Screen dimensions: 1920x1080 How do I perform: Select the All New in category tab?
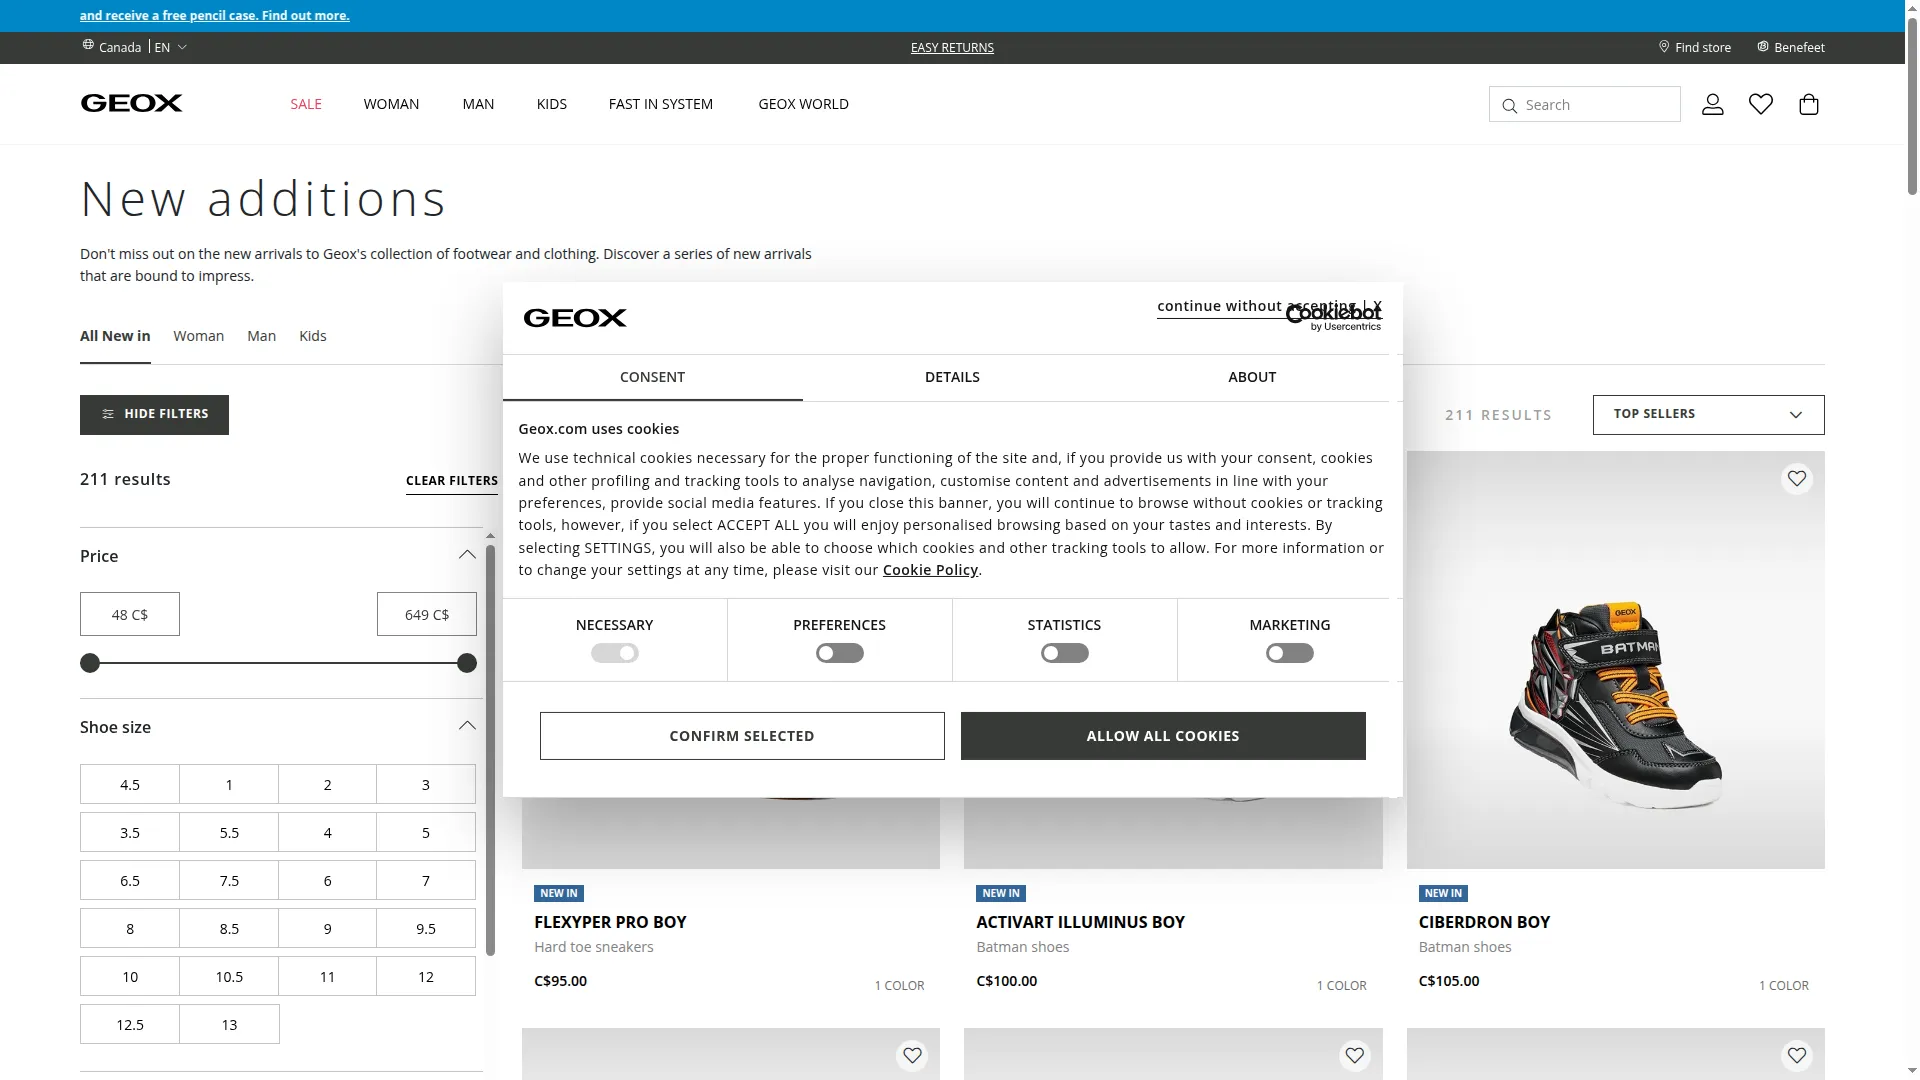(115, 336)
